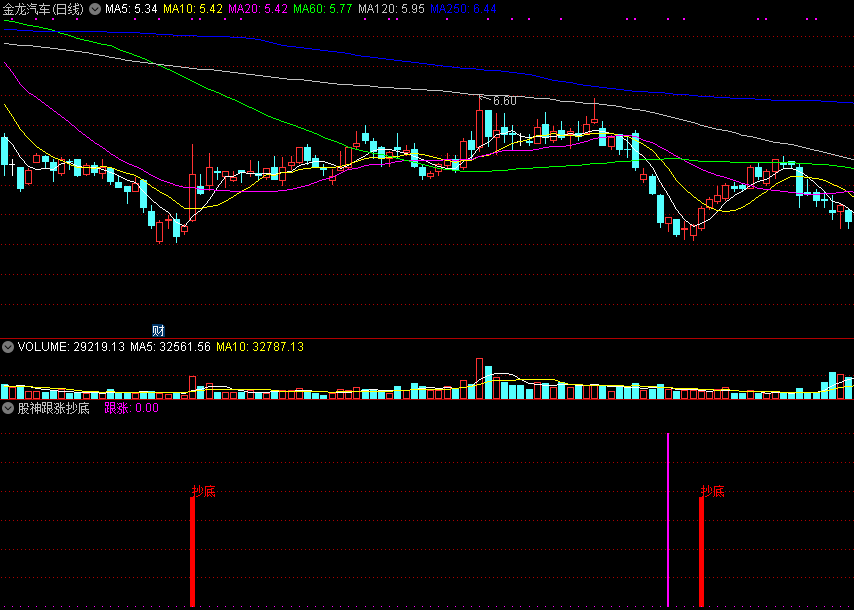The width and height of the screenshot is (854, 610).
Task: Click the first 抄底 signal label
Action: [204, 491]
